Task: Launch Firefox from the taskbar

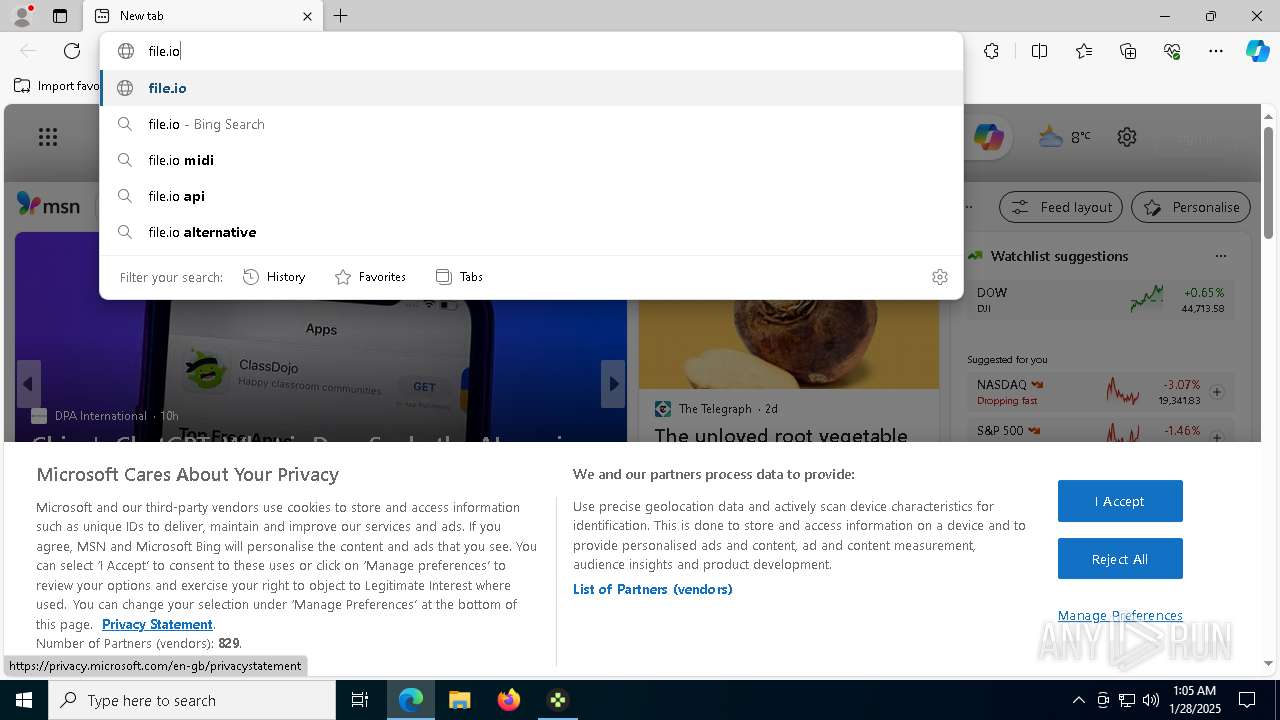Action: point(508,700)
